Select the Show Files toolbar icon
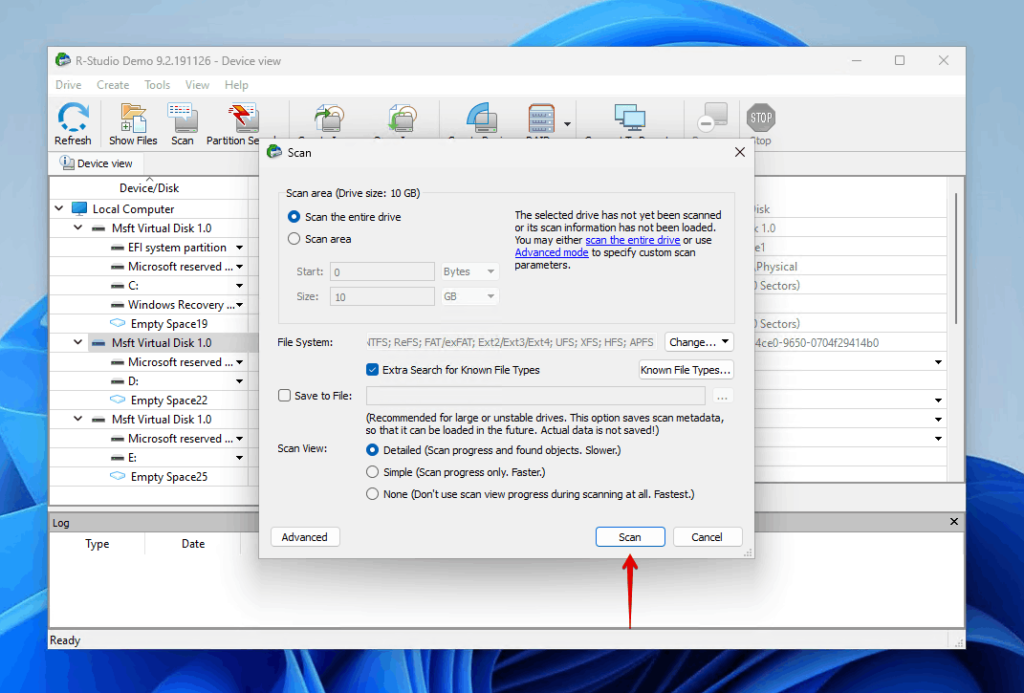 [132, 118]
